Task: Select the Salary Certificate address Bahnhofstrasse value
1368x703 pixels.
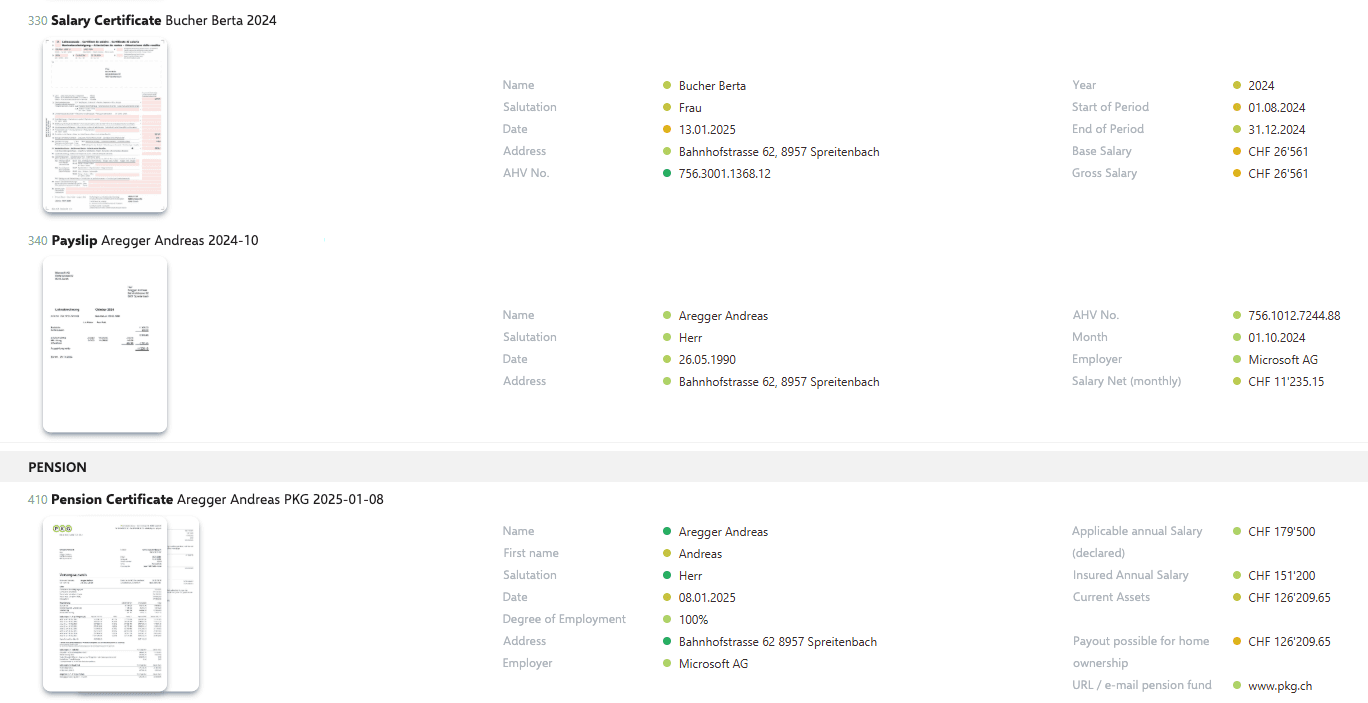Action: coord(779,151)
